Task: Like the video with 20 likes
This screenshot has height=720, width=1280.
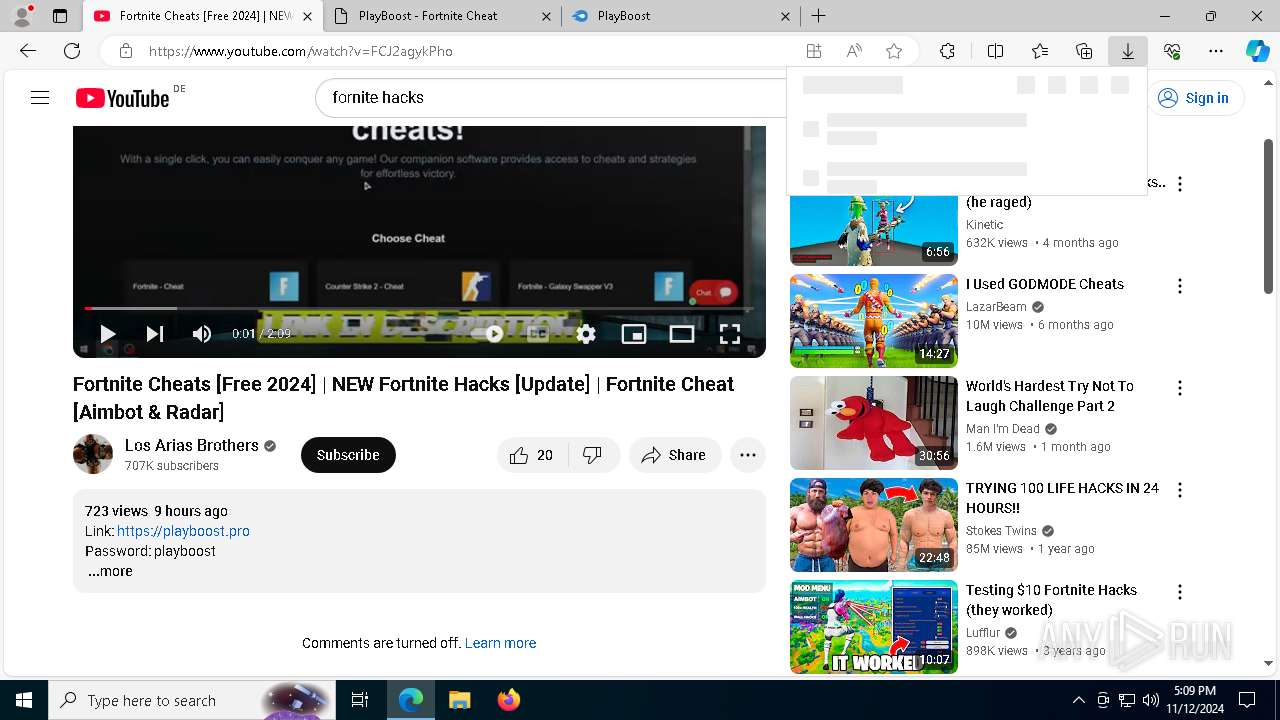Action: click(532, 455)
